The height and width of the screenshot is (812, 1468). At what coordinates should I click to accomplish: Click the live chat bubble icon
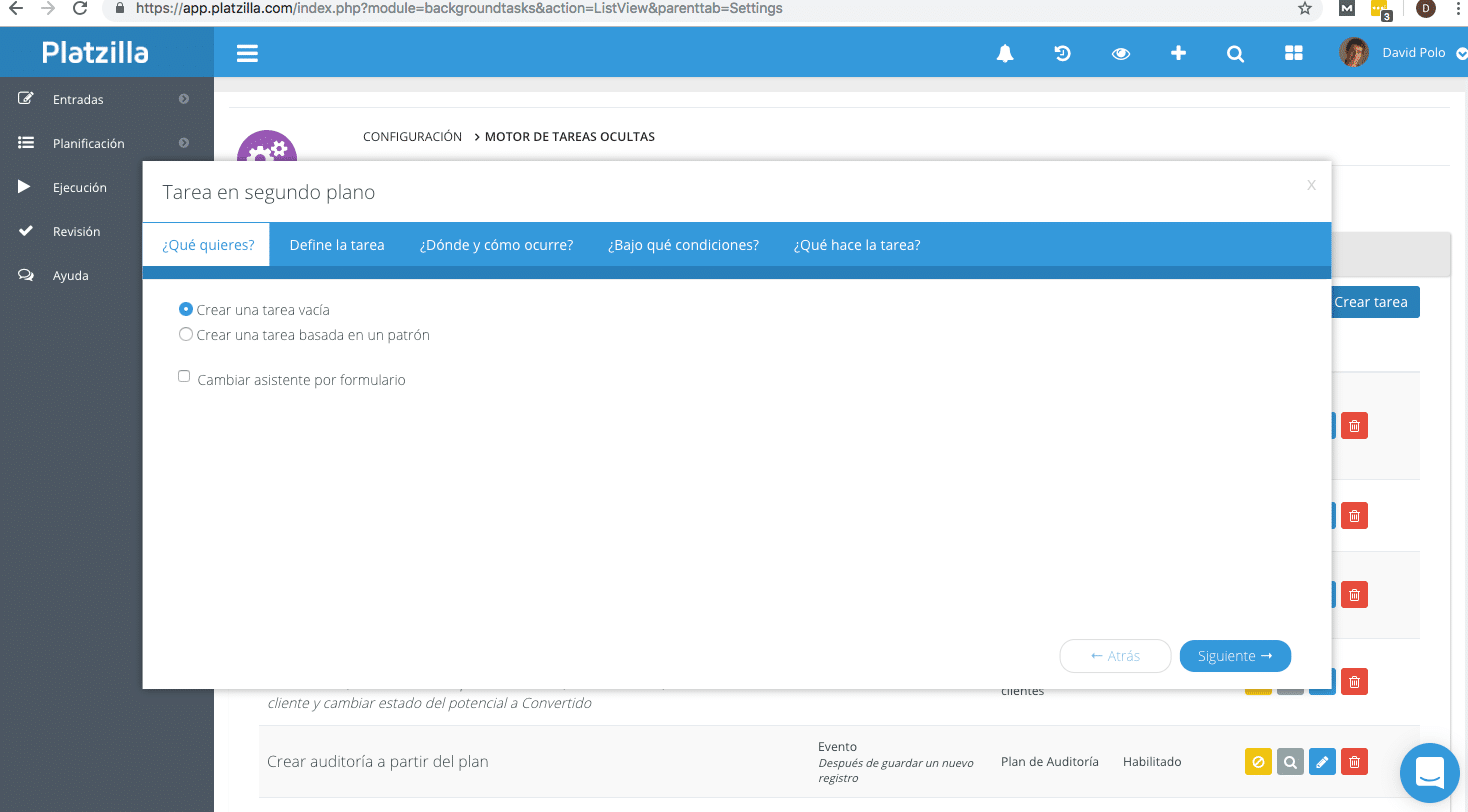point(1430,773)
